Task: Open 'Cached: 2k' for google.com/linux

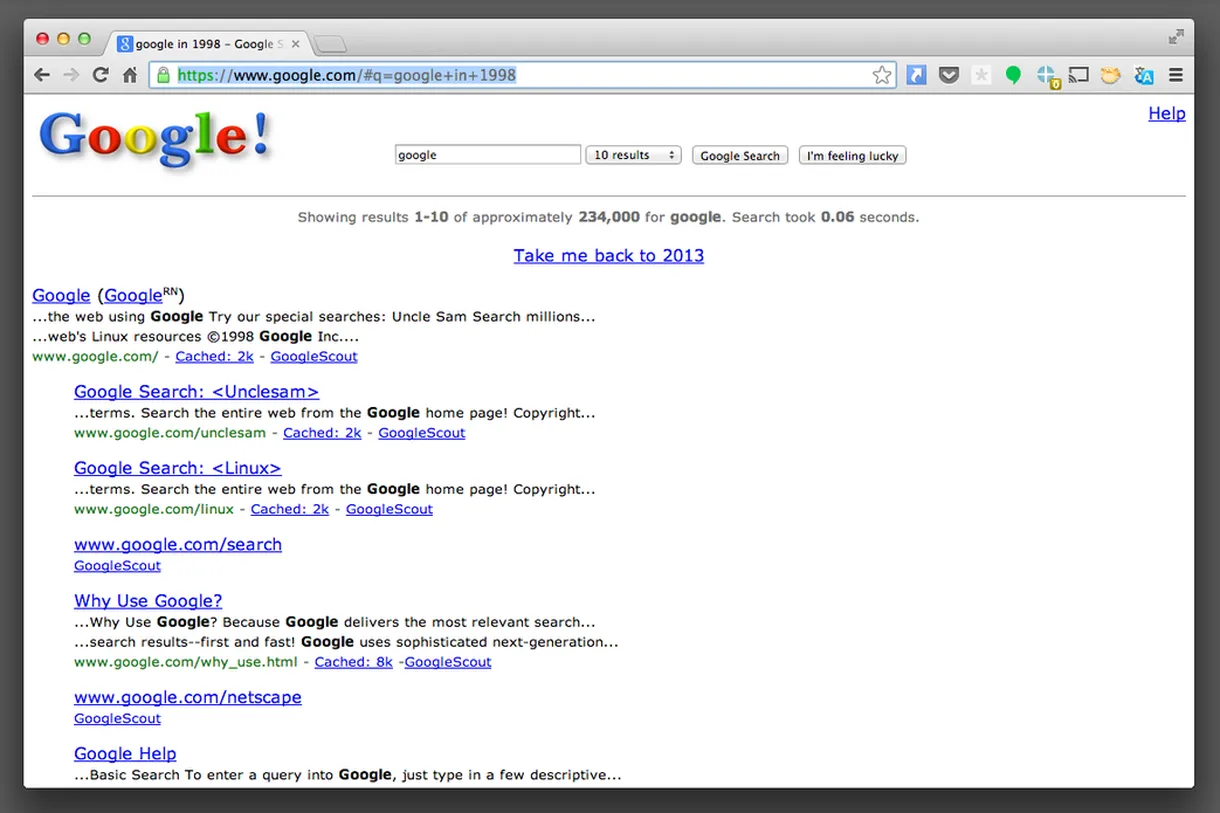Action: coord(290,509)
